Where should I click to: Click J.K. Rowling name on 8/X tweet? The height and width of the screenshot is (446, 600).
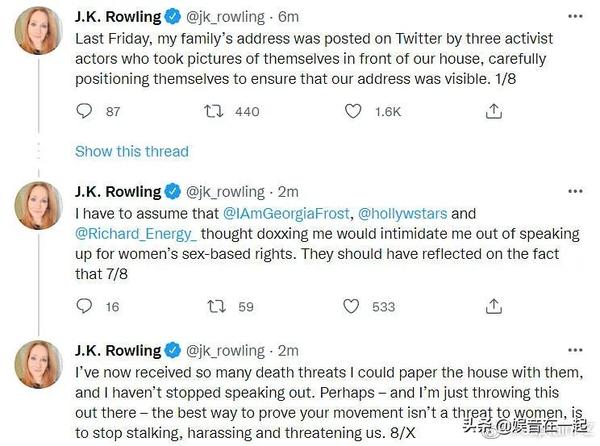pos(118,350)
